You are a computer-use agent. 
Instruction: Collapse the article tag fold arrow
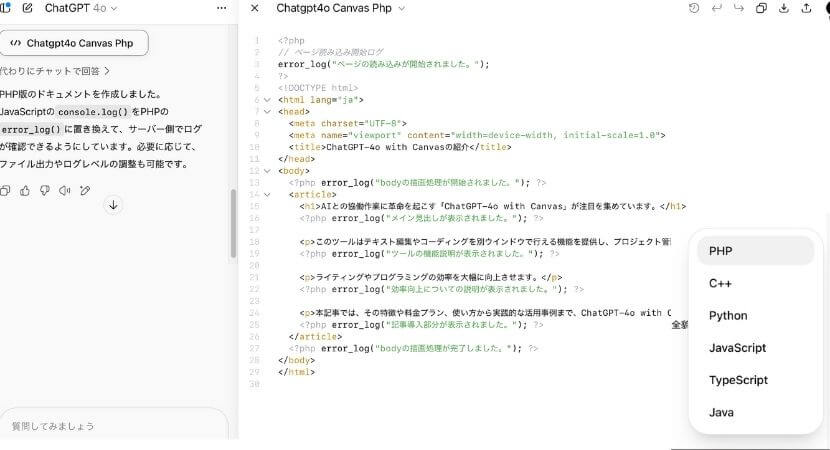coord(267,195)
